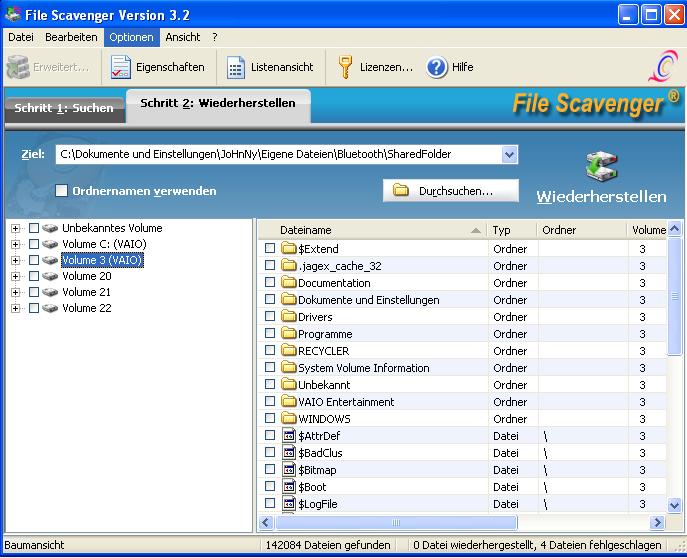Switch to Schritt 1: Suchen tab
This screenshot has height=558, width=687.
tap(64, 108)
